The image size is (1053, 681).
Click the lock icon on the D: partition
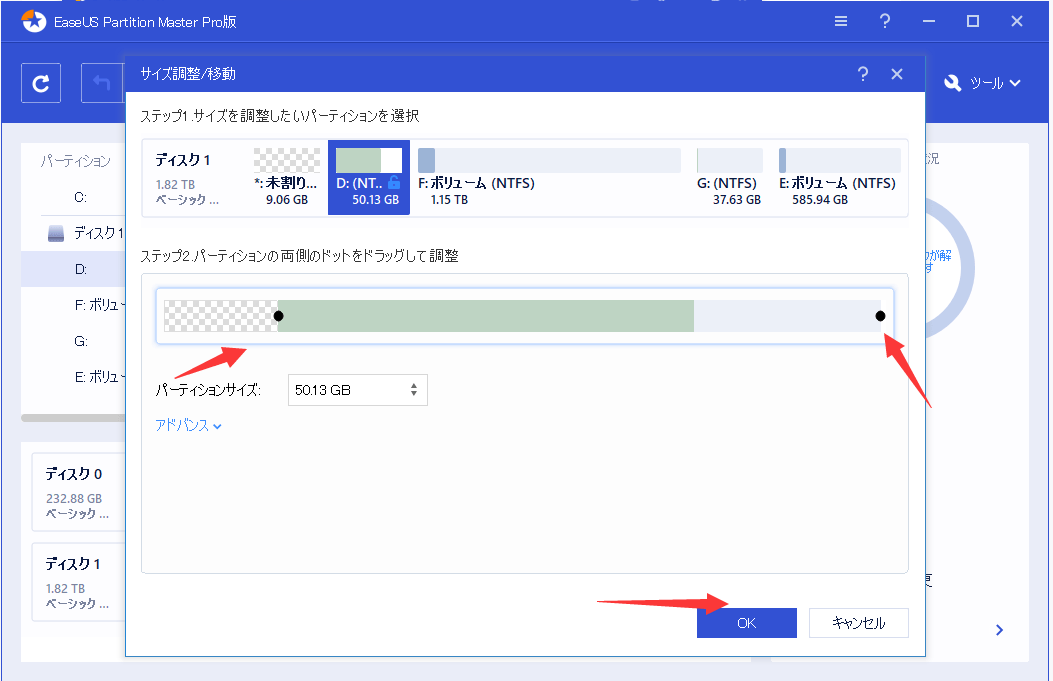coord(394,182)
